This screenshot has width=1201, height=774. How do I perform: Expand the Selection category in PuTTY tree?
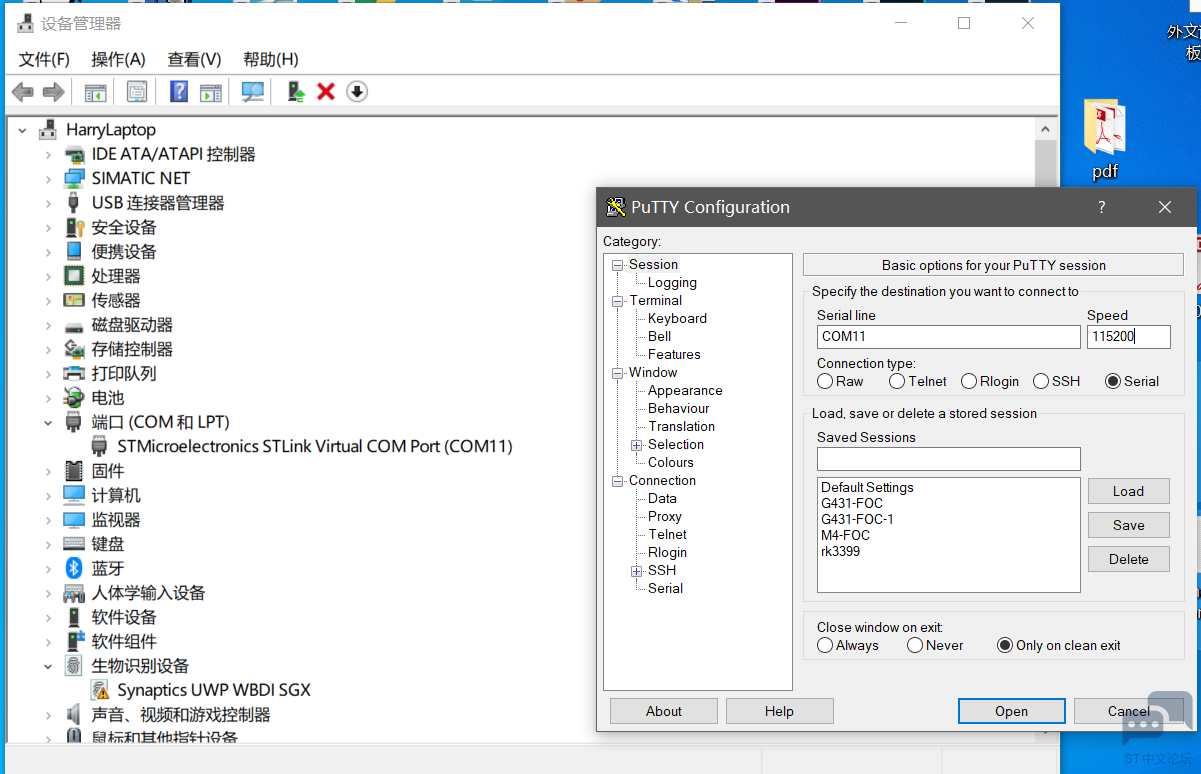click(636, 445)
